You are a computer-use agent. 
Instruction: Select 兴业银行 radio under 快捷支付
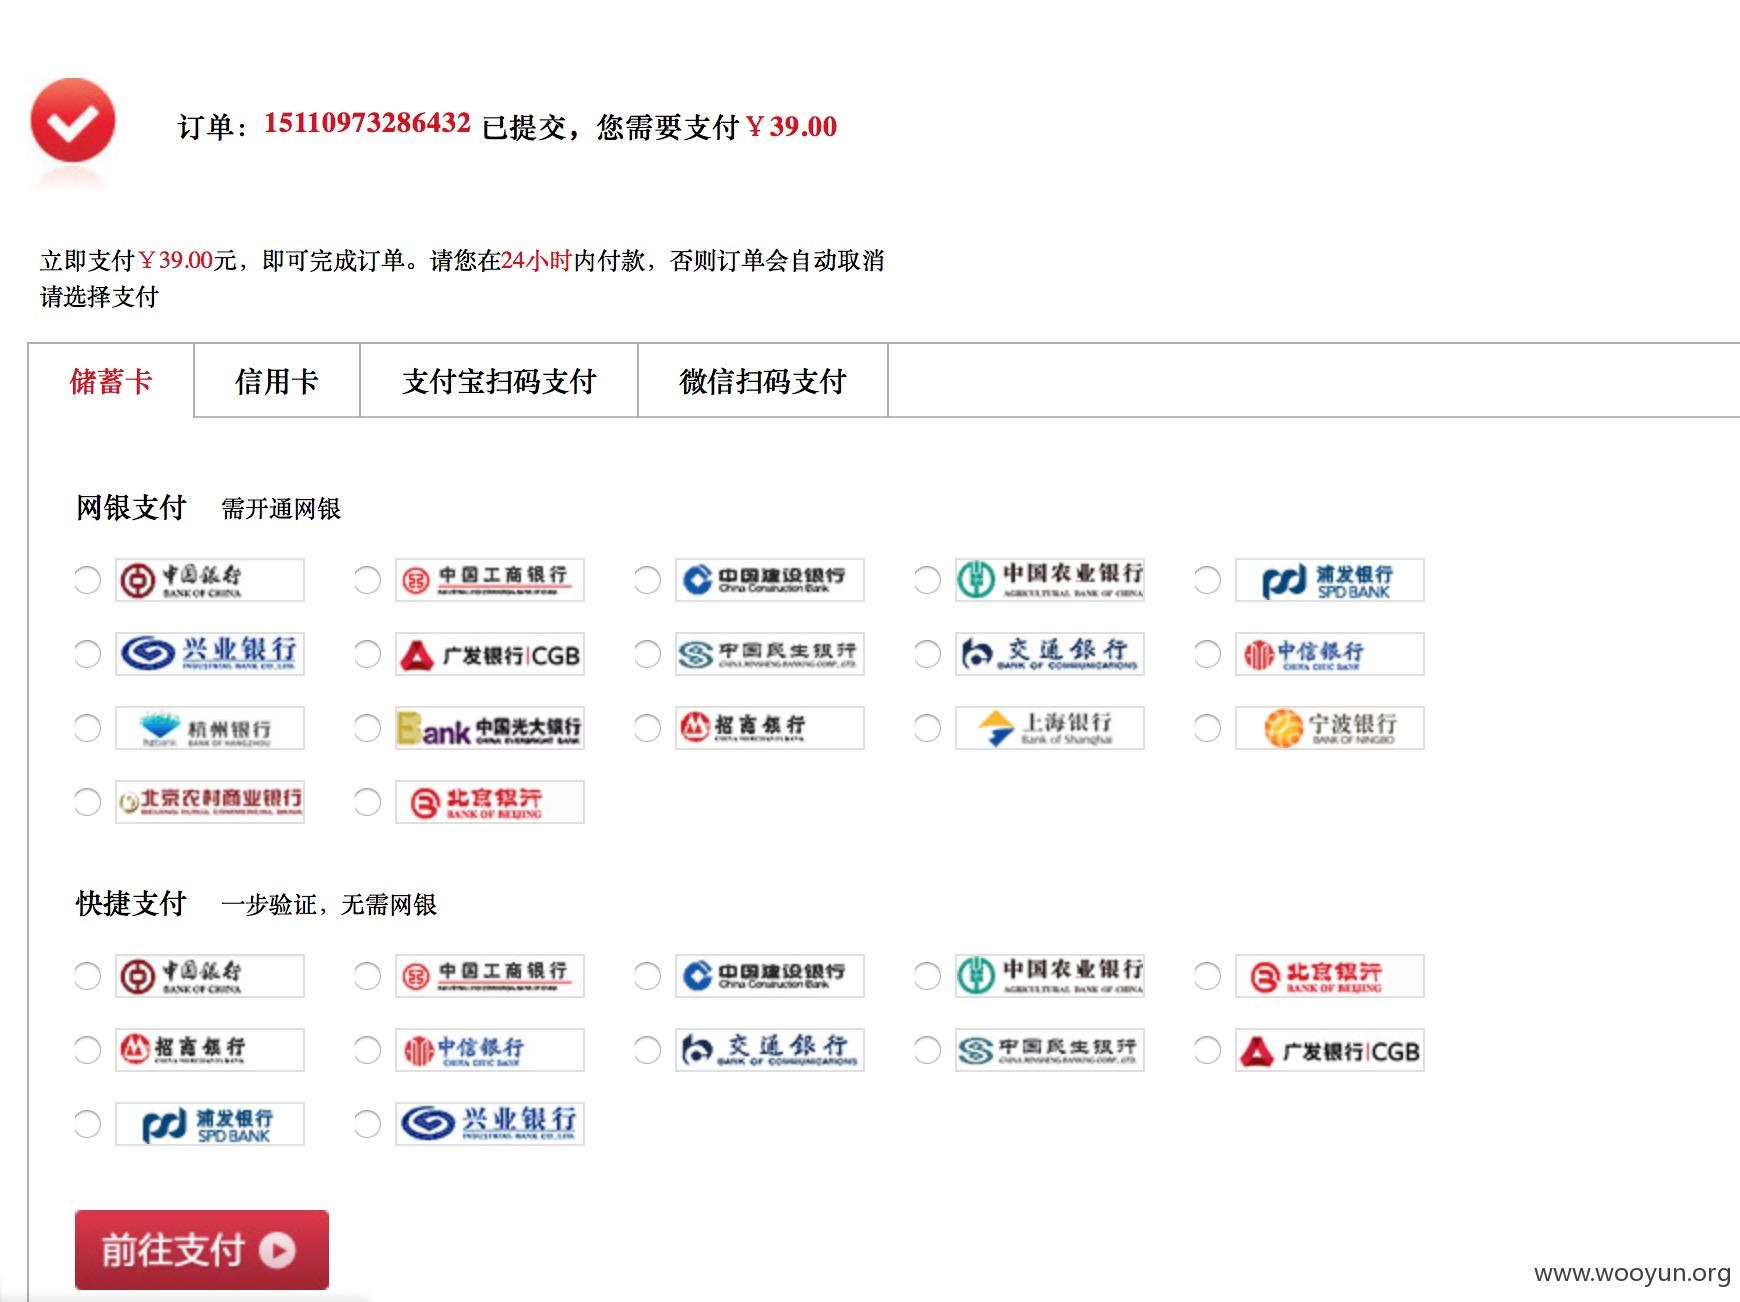[x=368, y=1124]
